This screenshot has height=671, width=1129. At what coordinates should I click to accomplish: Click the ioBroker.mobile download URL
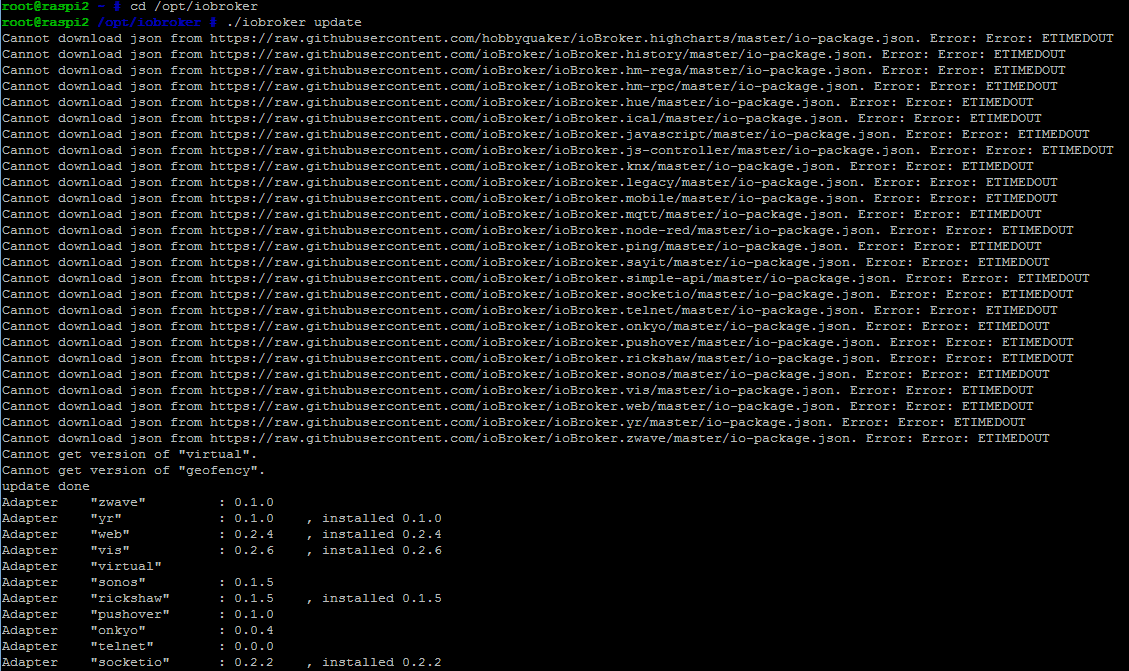(534, 198)
